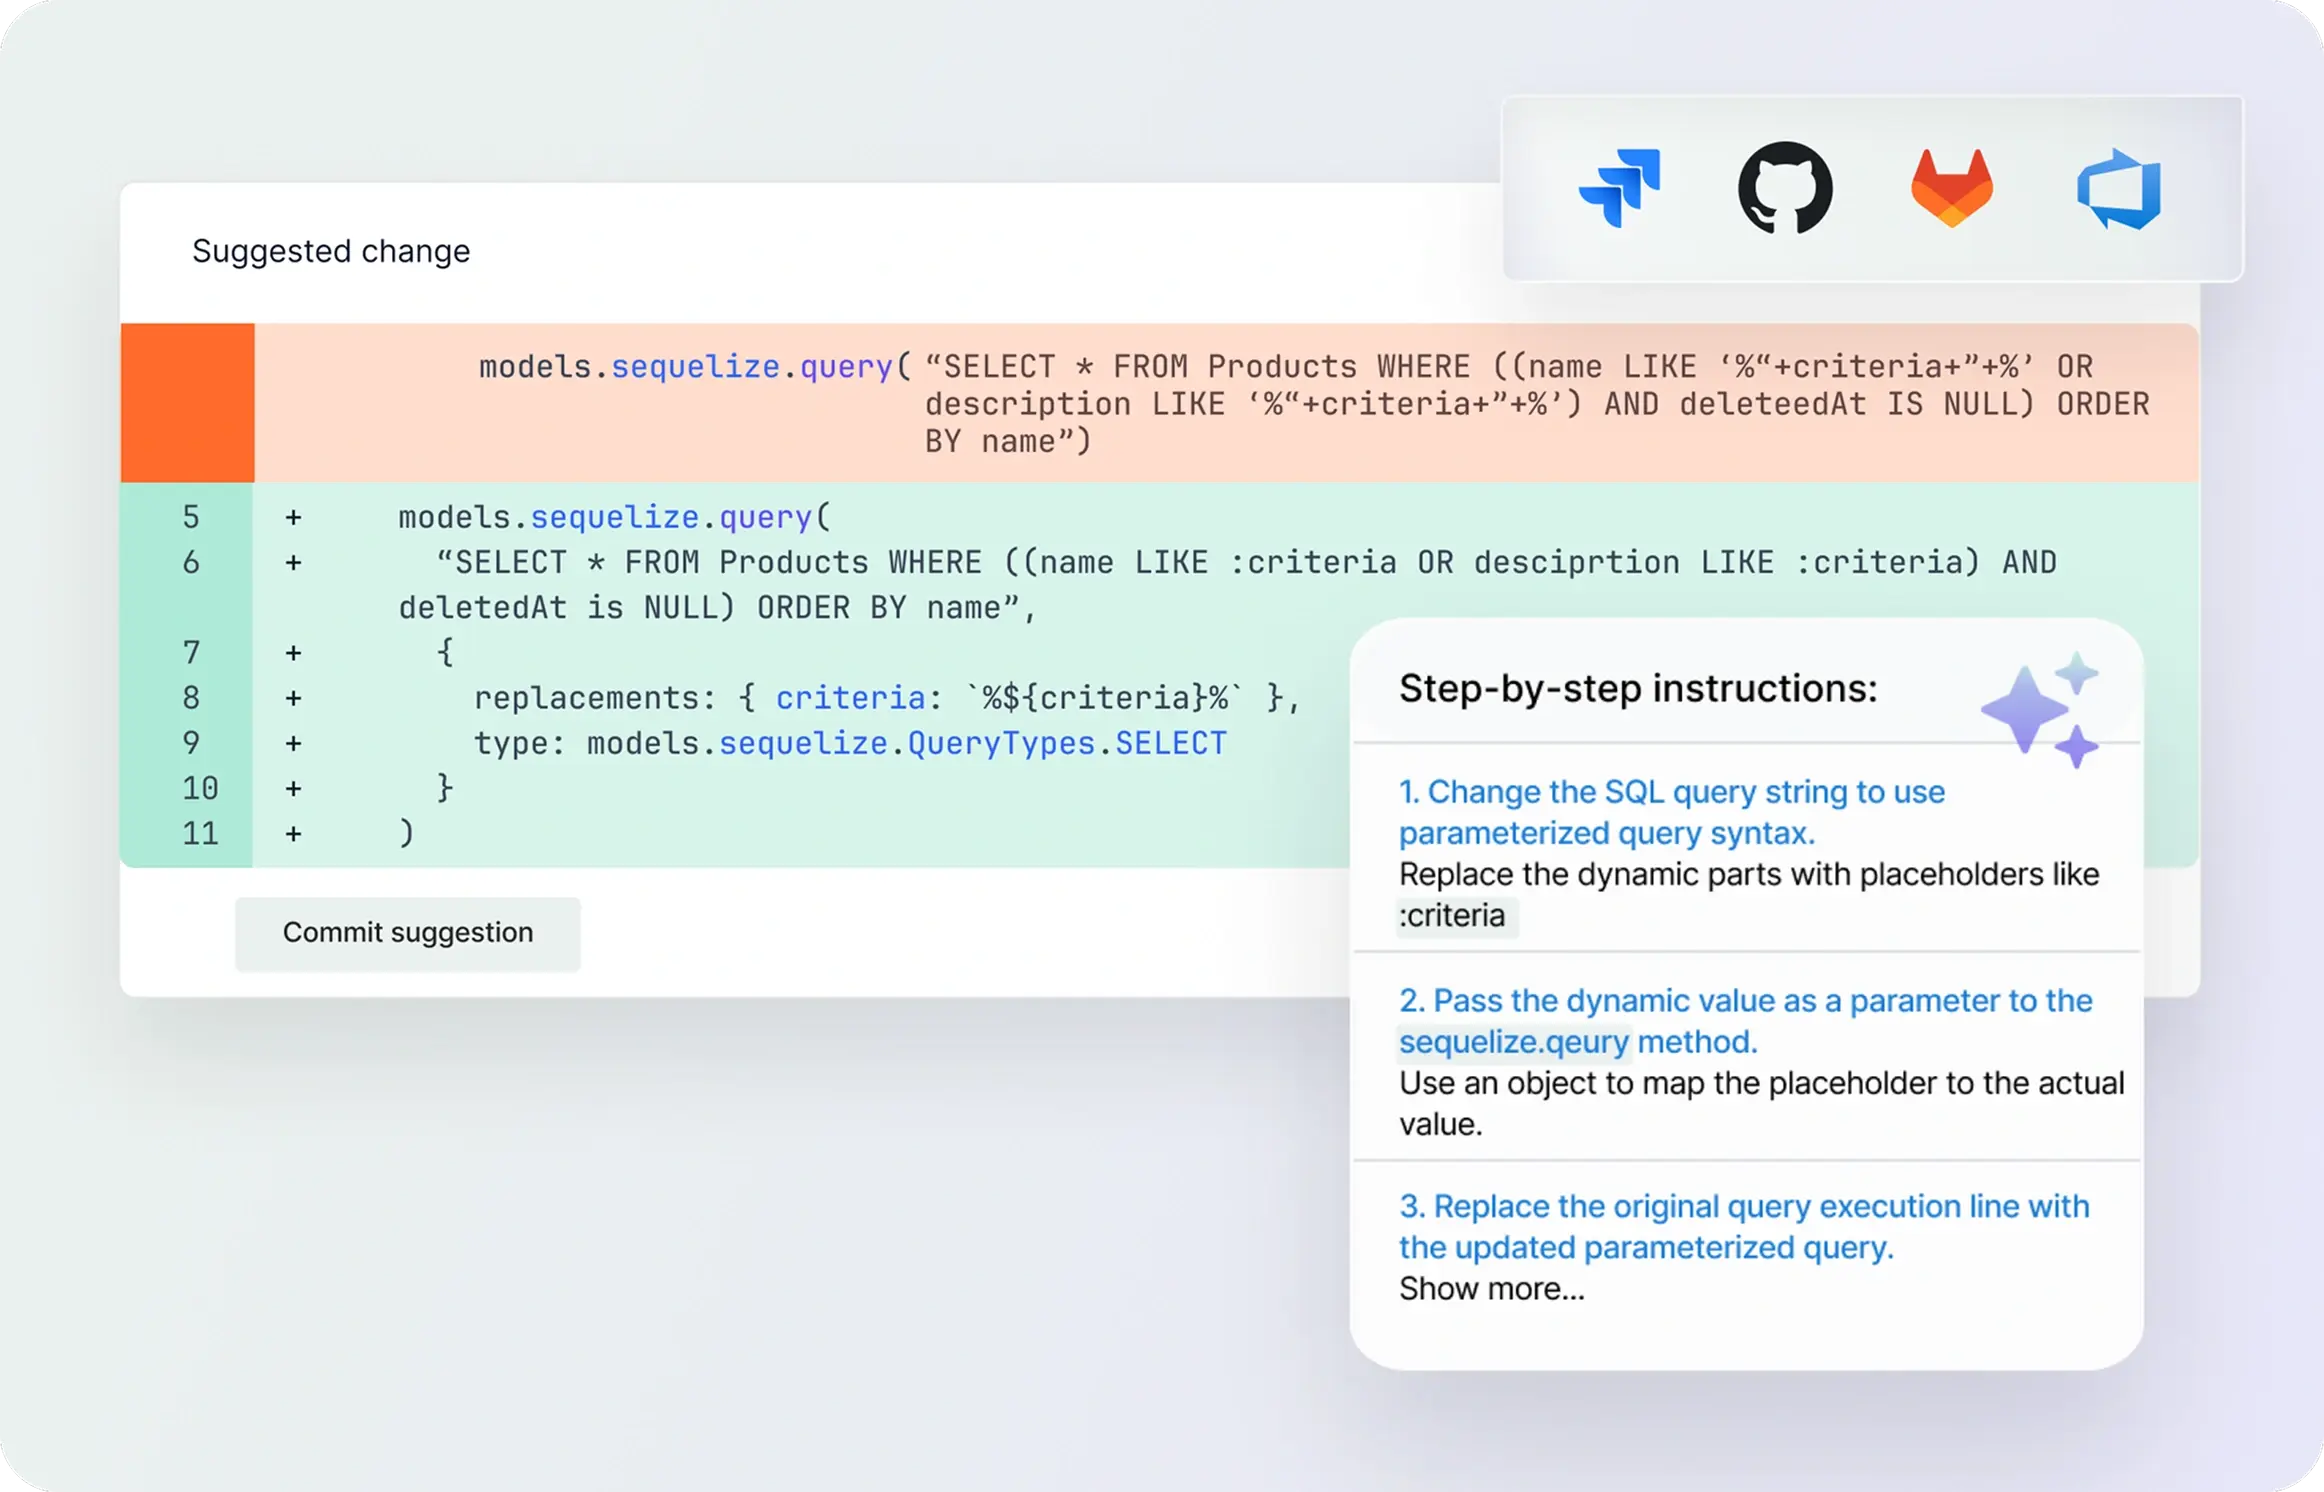Click the ':criteria' inline code chip

(x=1456, y=916)
